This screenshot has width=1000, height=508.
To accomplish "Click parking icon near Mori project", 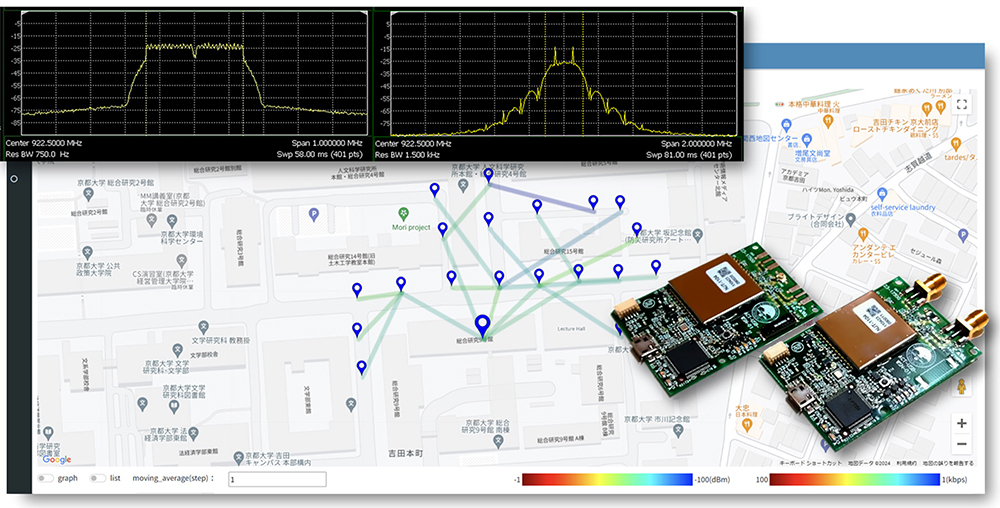I will tap(313, 214).
